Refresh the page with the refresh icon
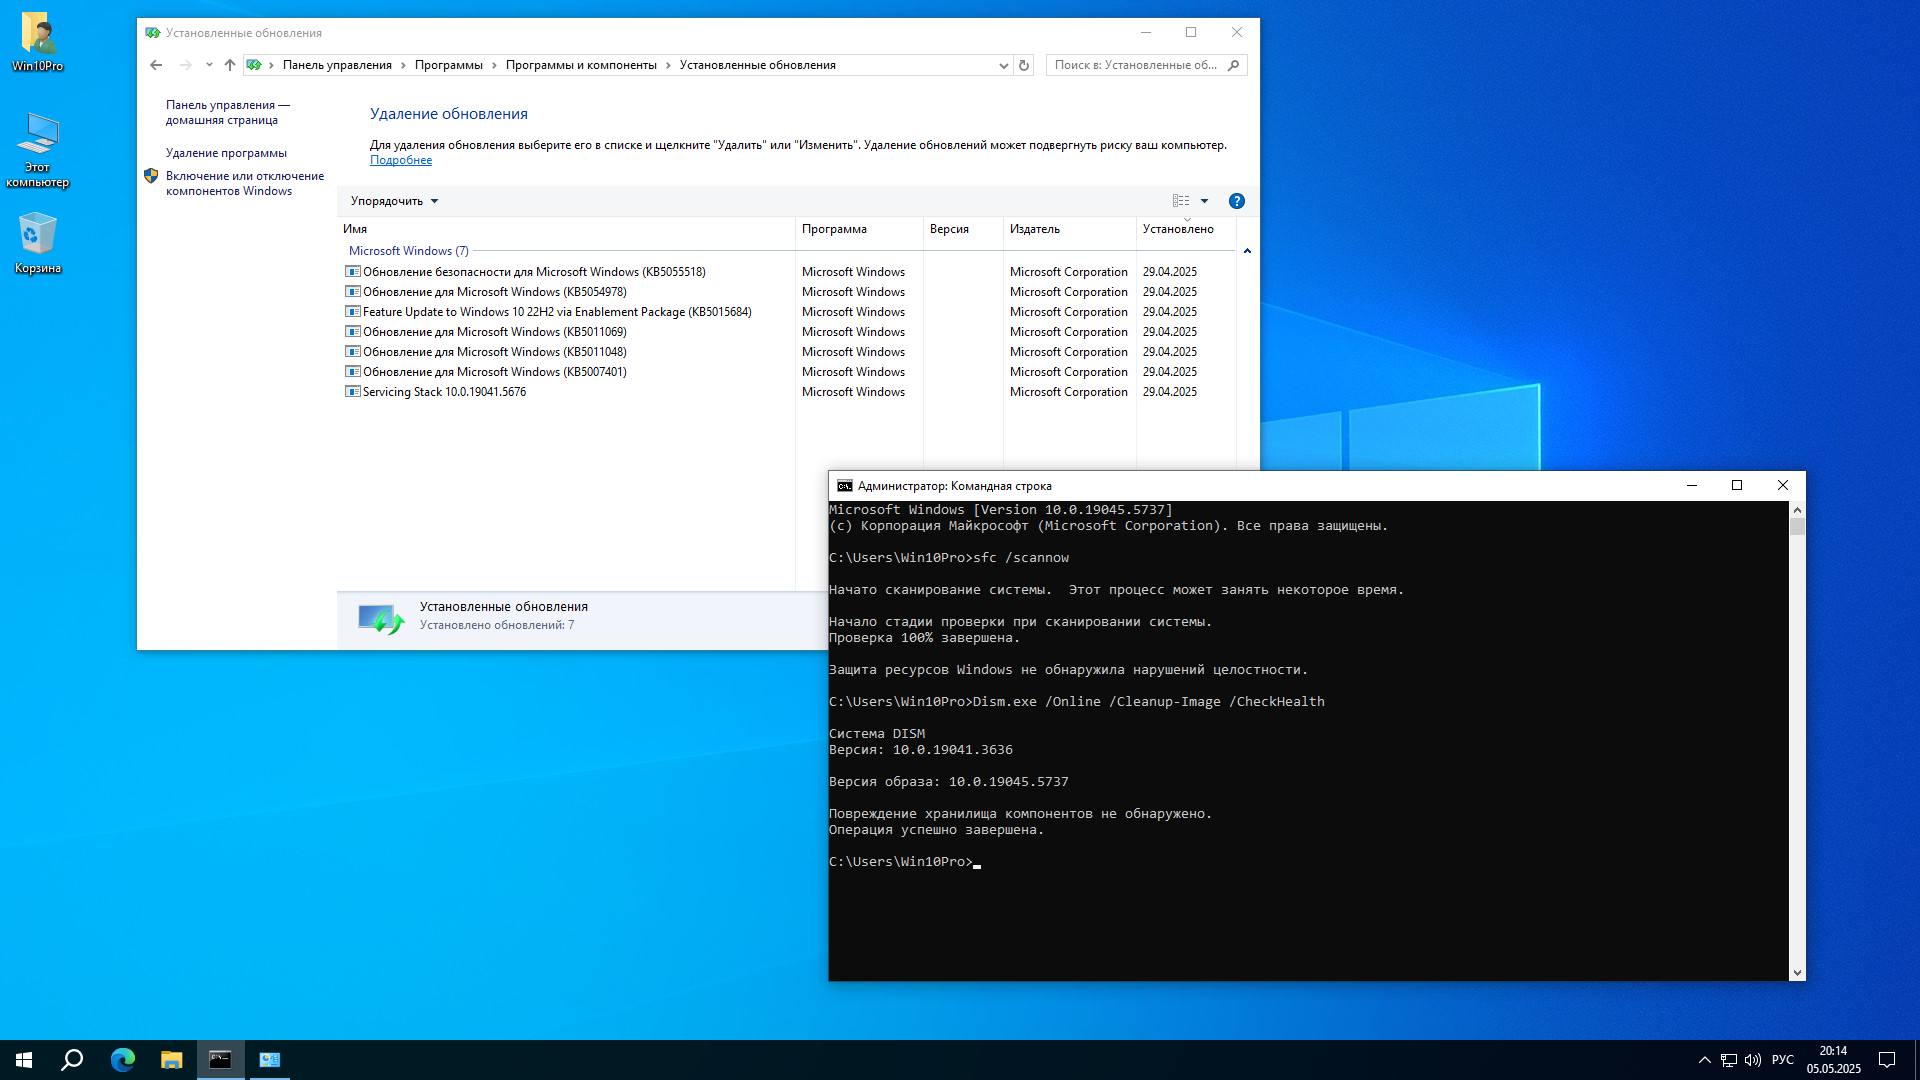 coord(1023,64)
